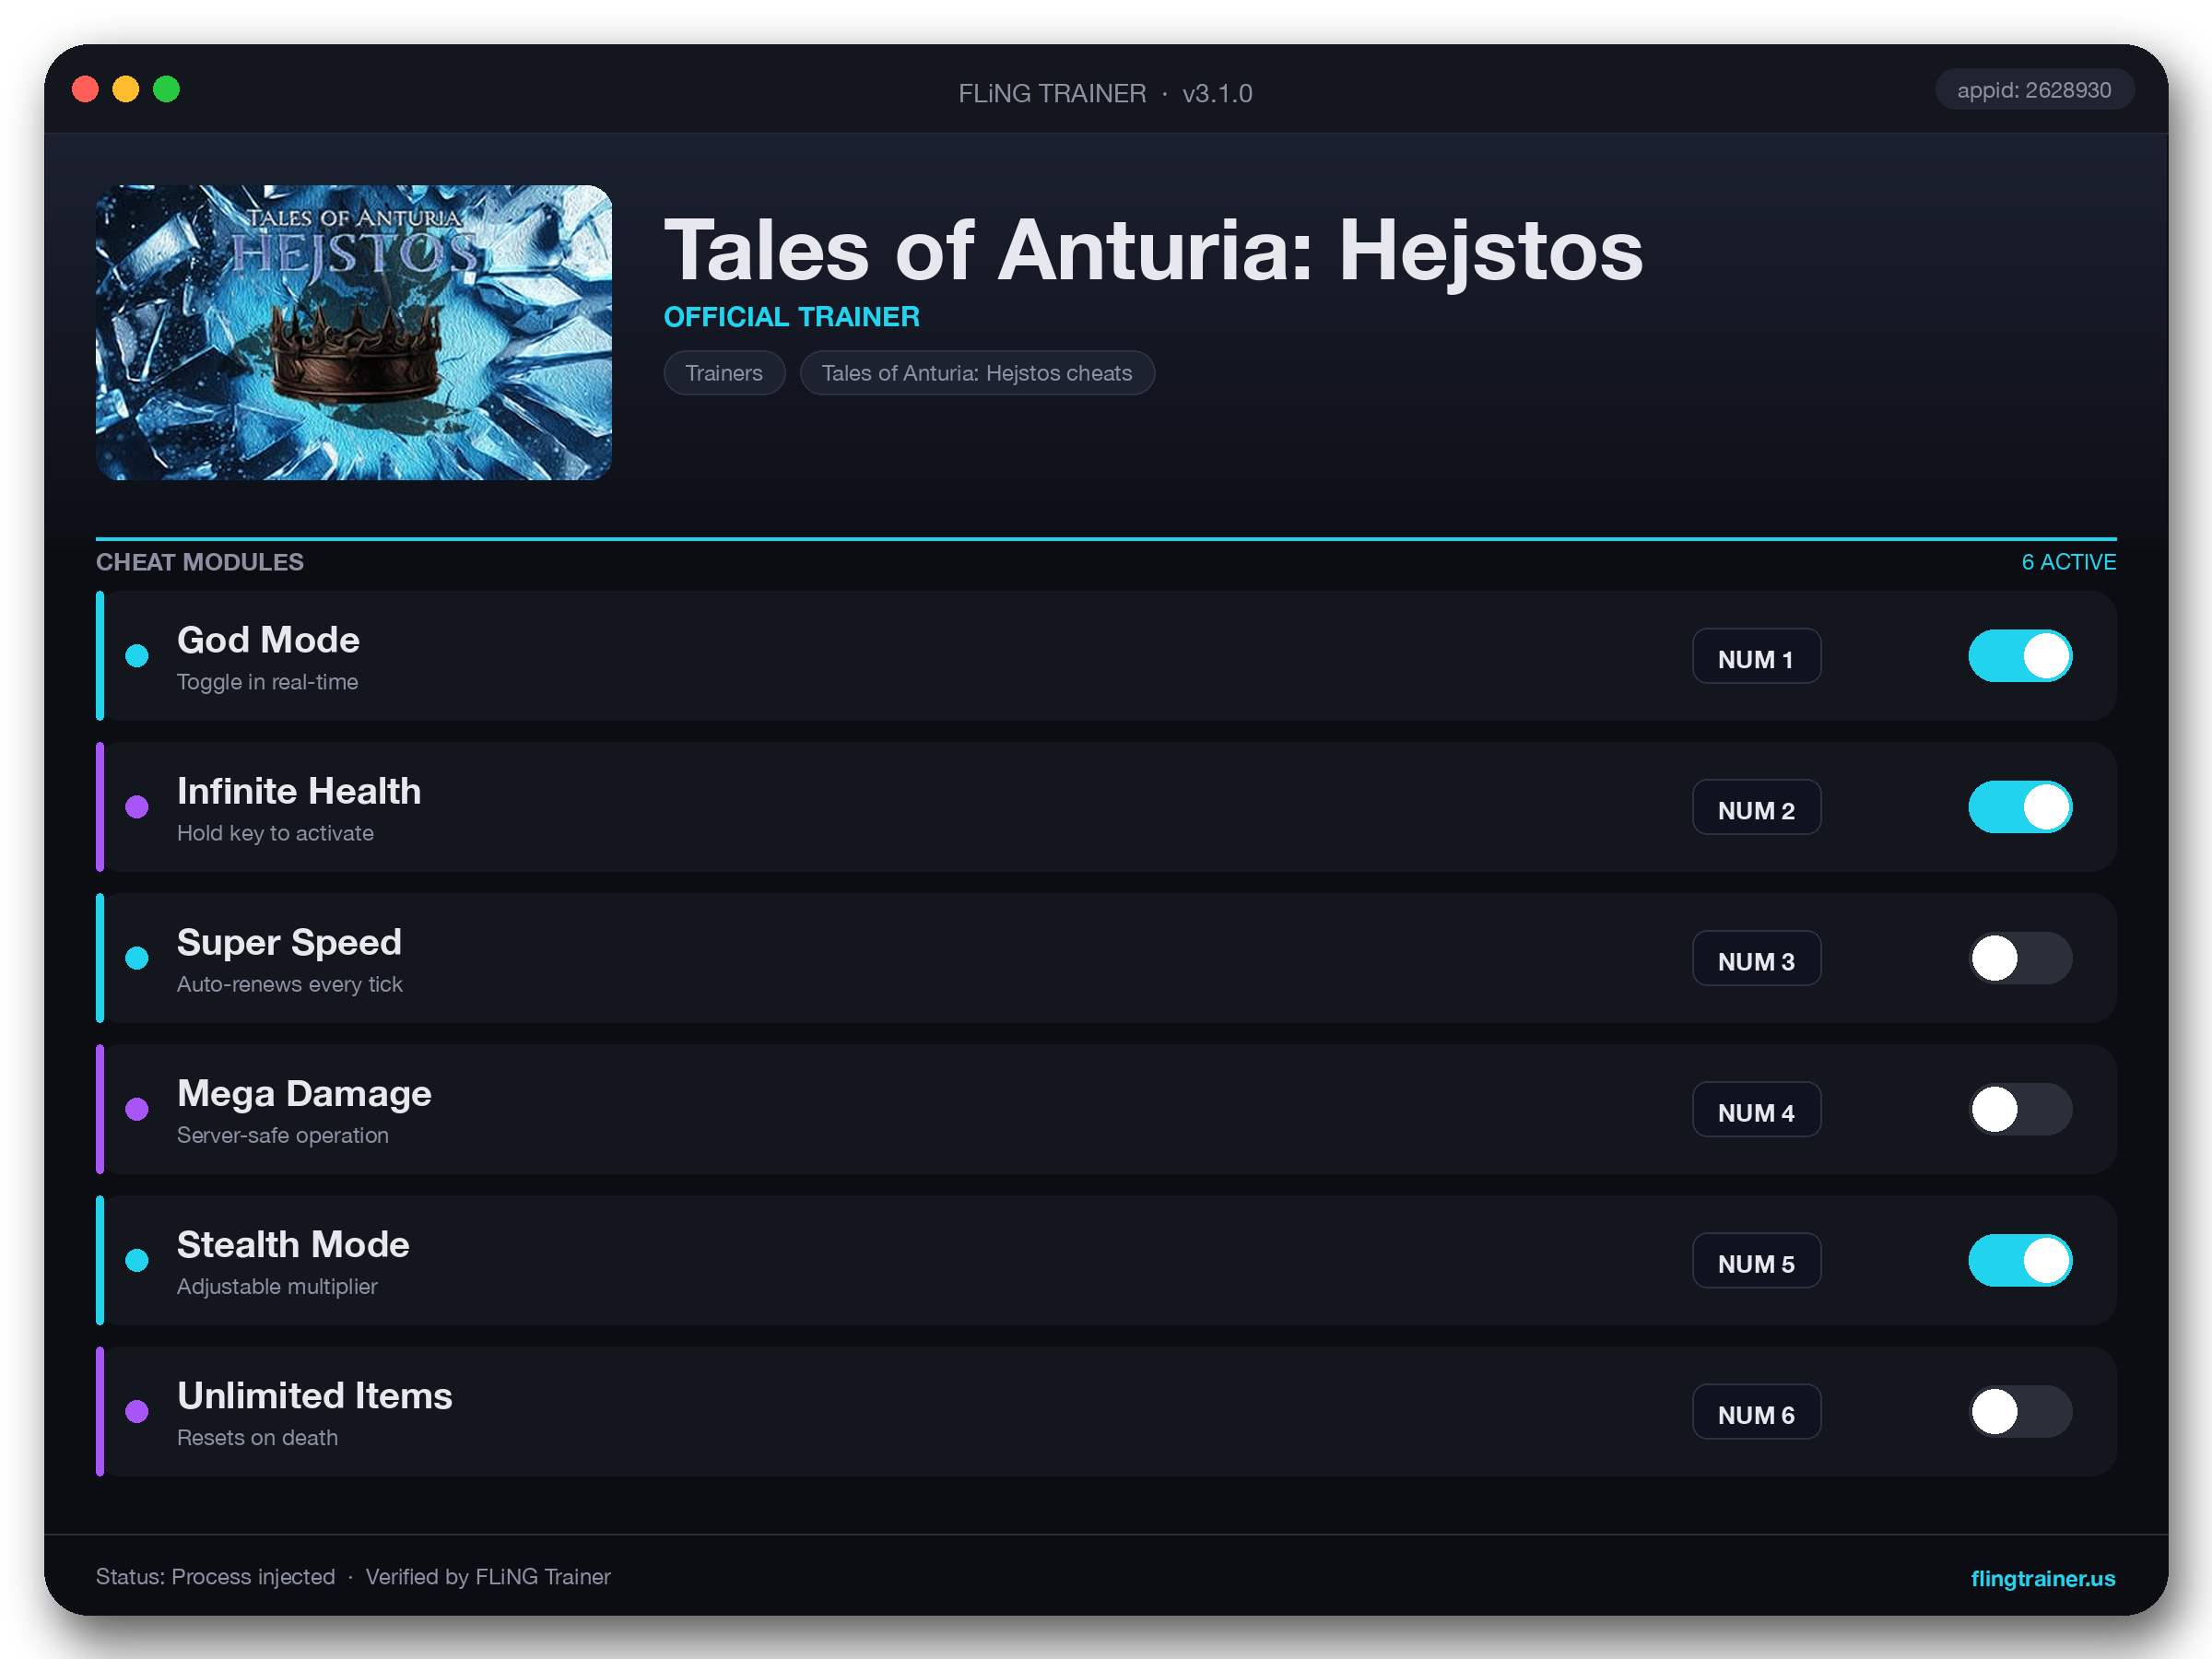The image size is (2212, 1659).
Task: Click the Tales of Anturia: Hejstos heading
Action: click(x=1154, y=250)
